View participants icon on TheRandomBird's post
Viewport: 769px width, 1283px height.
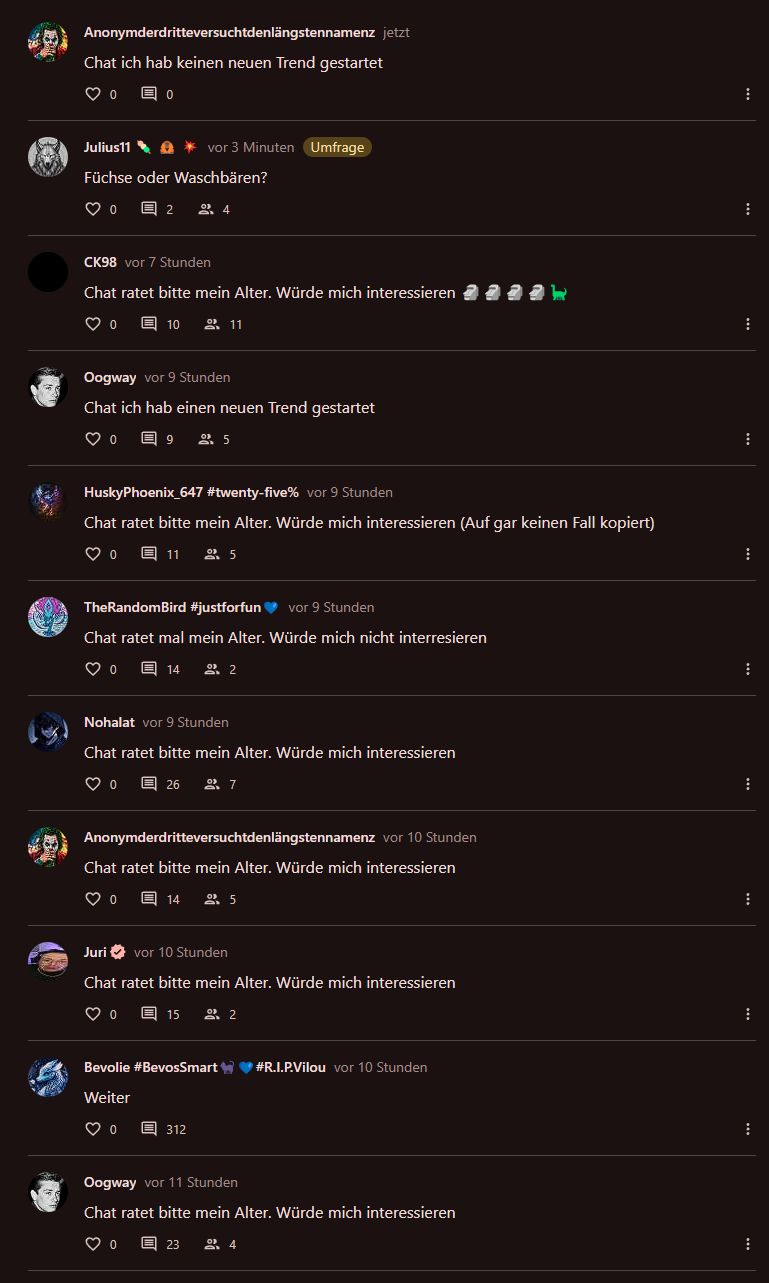click(212, 669)
